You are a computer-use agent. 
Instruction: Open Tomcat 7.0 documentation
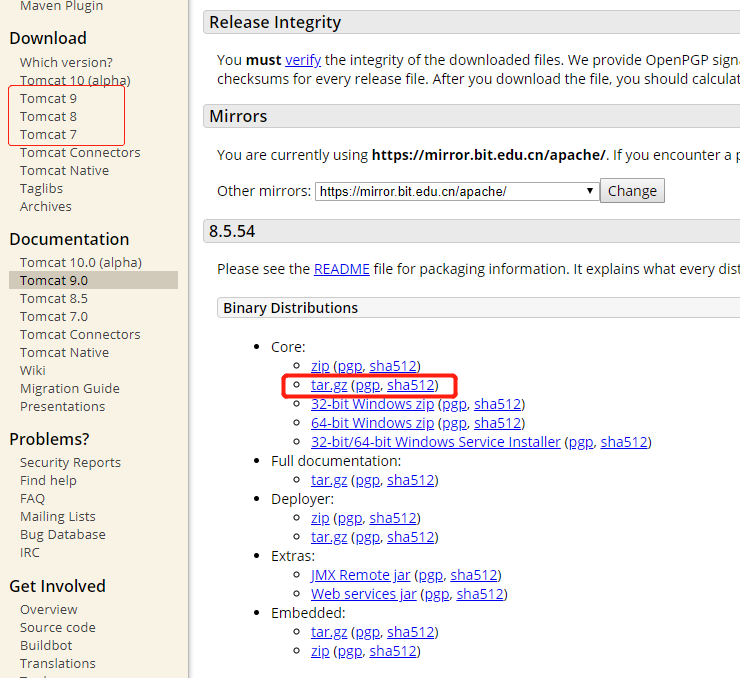[54, 316]
